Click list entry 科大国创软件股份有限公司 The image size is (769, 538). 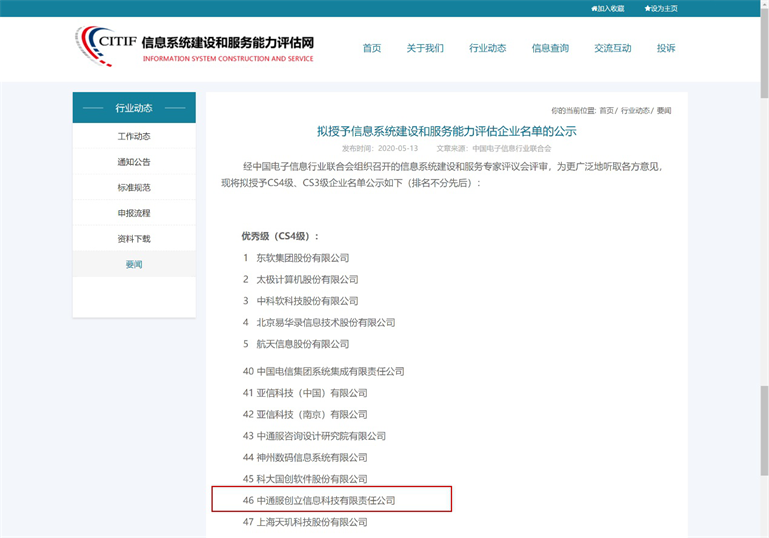pyautogui.click(x=312, y=479)
